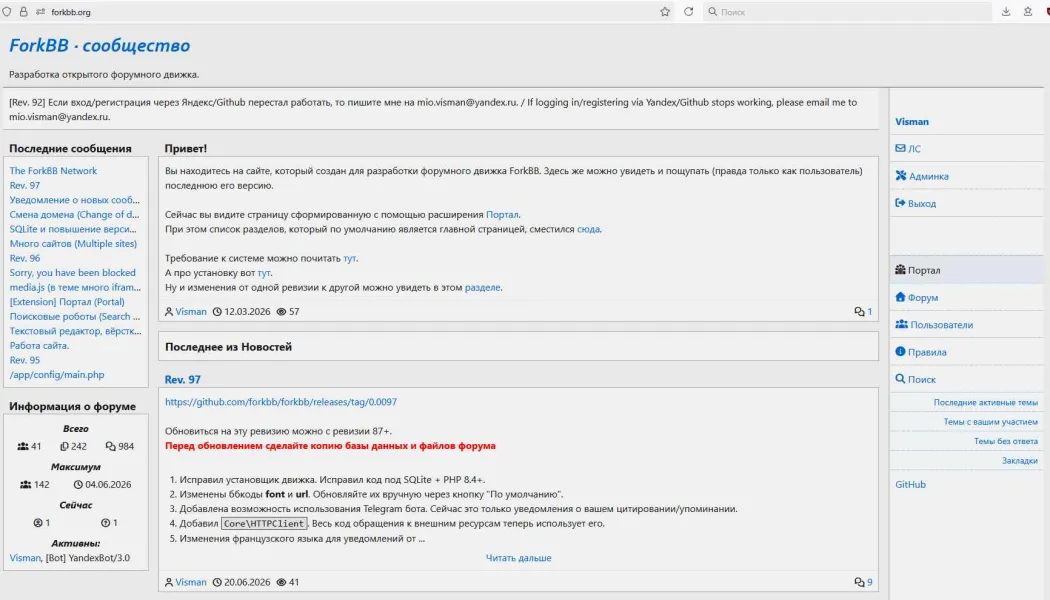Select the Выход menu item
The width and height of the screenshot is (1050, 600).
pos(966,203)
